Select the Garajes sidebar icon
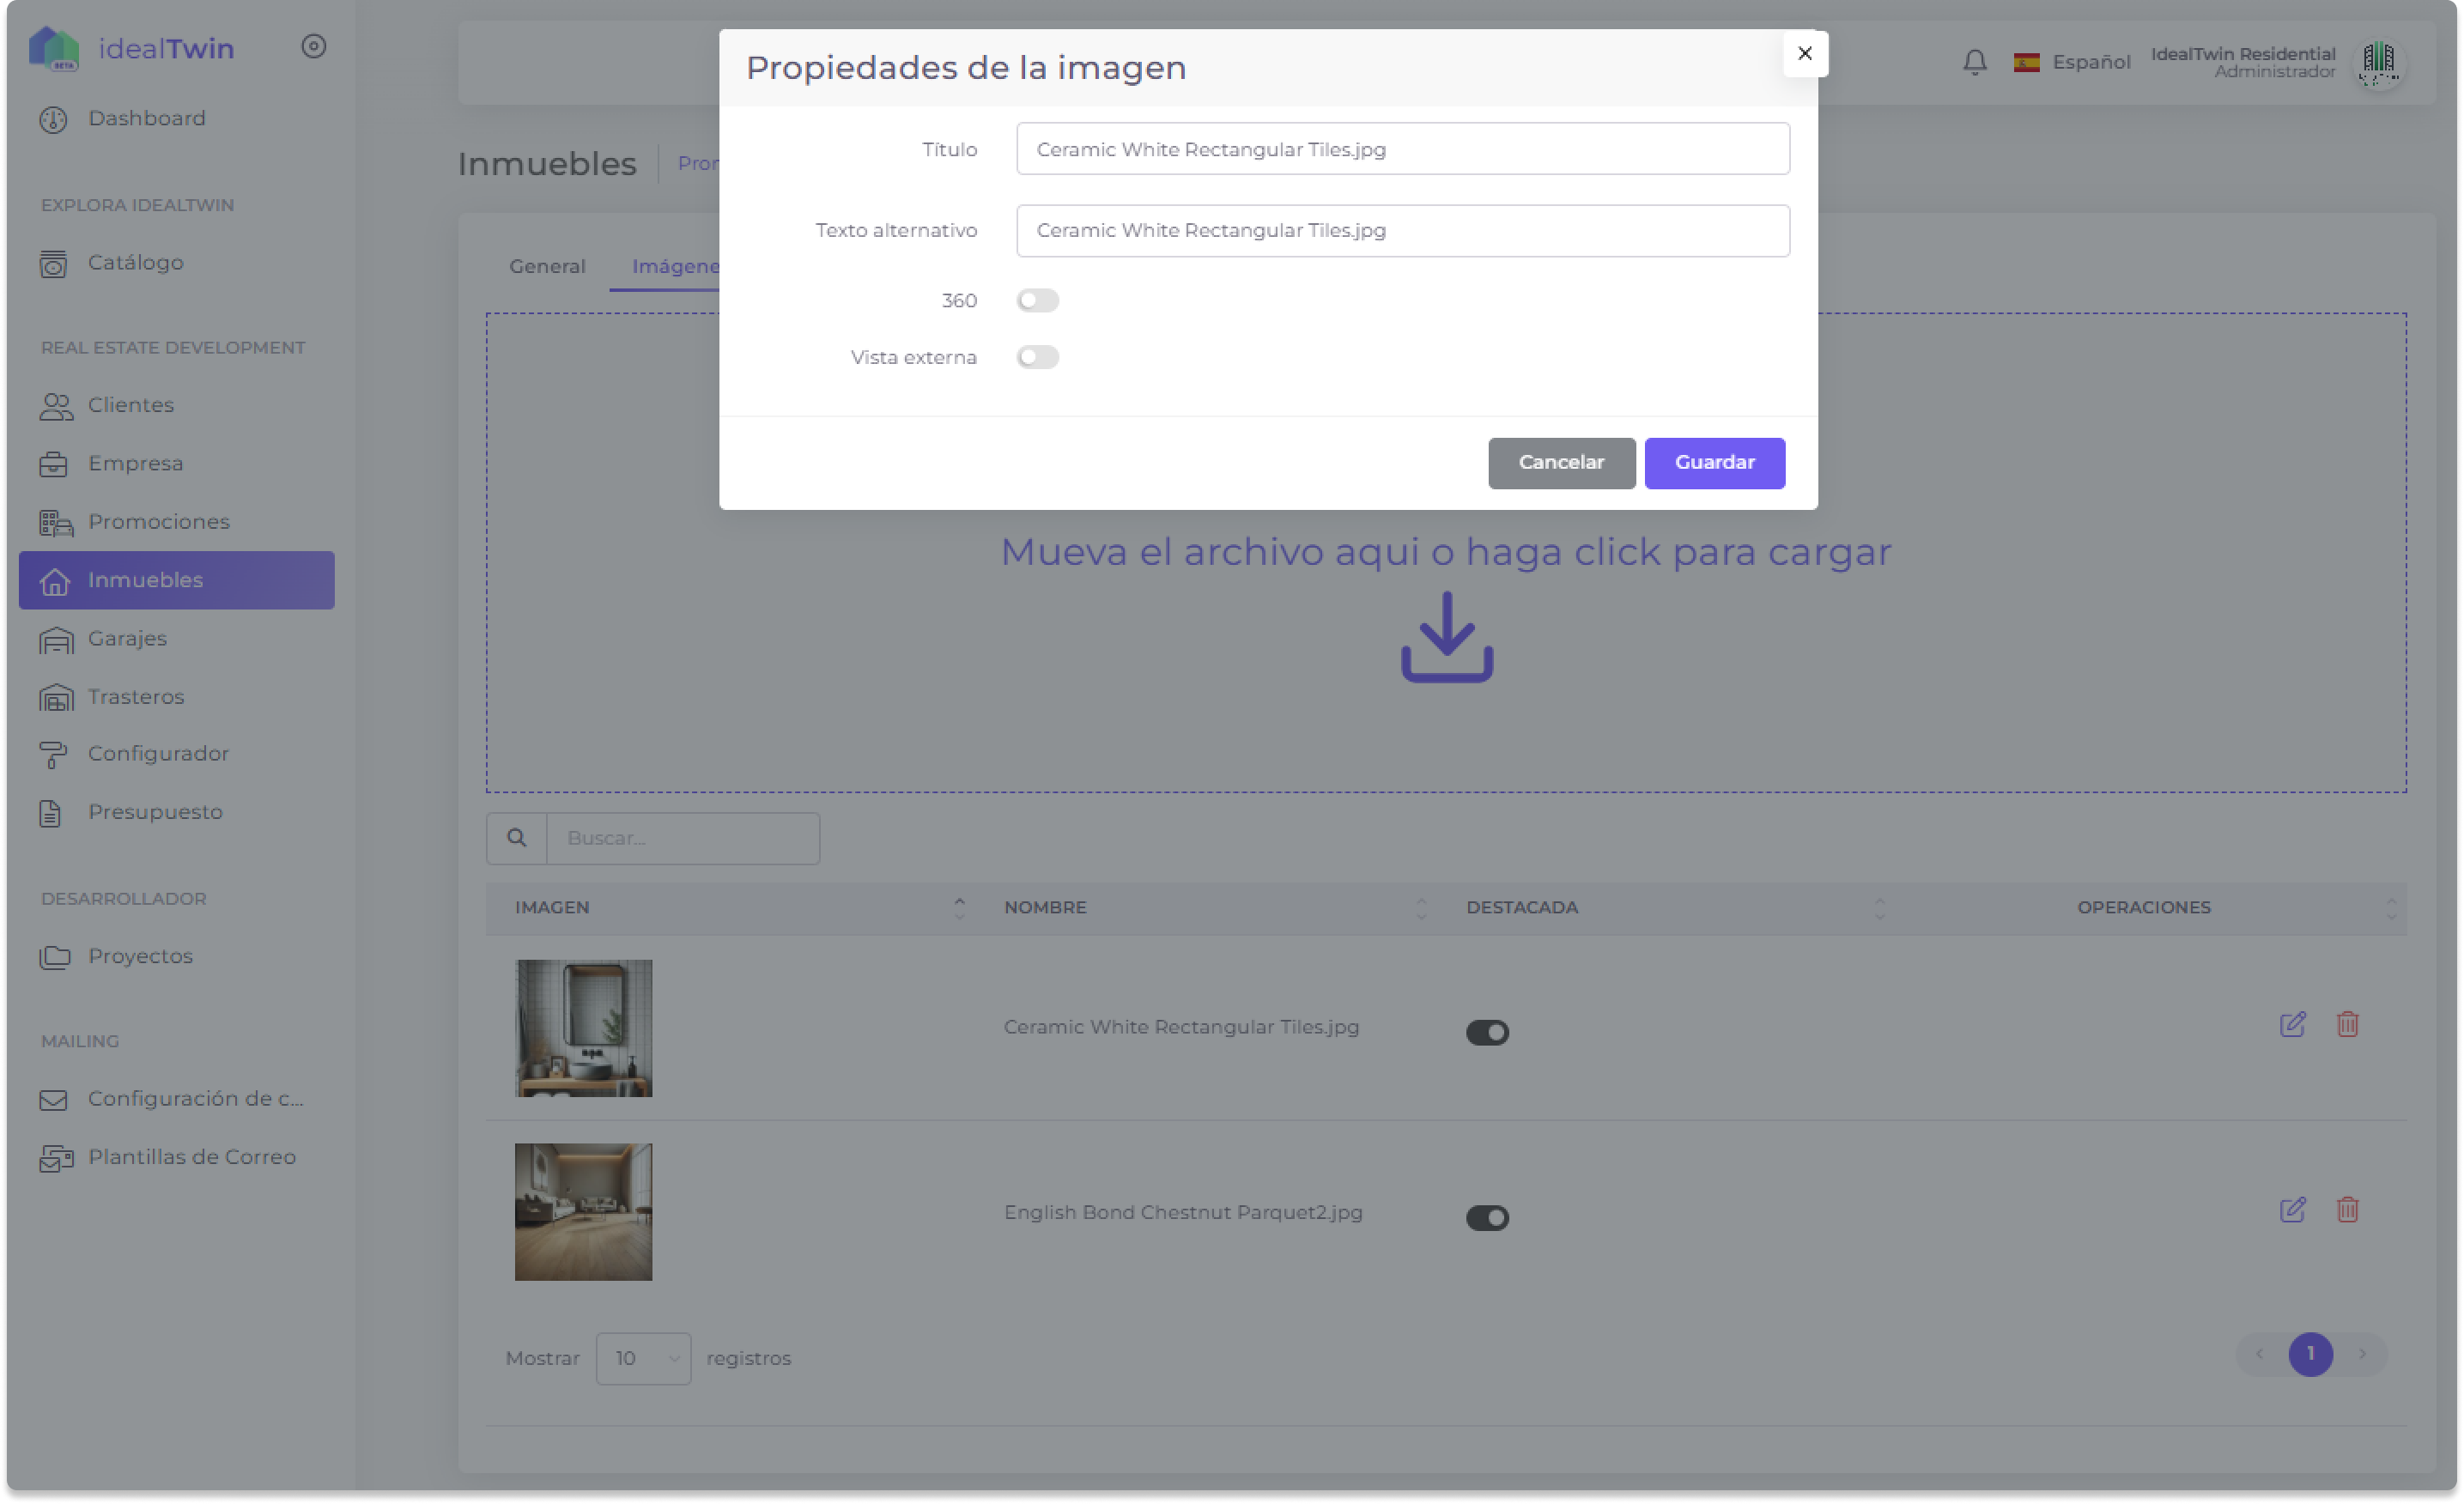Screen dimensions: 2464x1504 point(55,639)
